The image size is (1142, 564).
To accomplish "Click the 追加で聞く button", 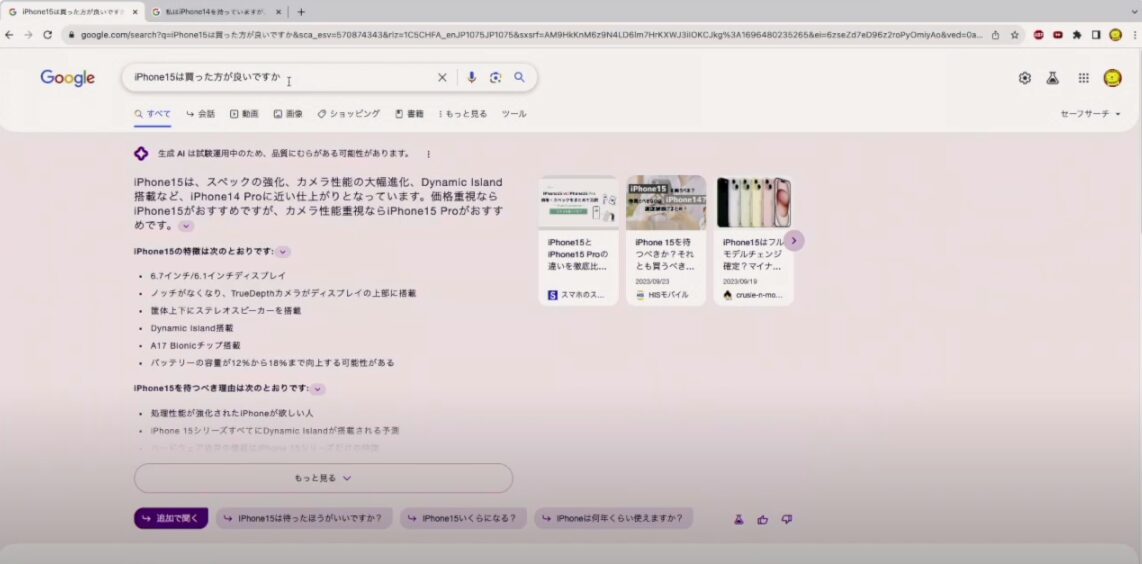I will click(171, 519).
